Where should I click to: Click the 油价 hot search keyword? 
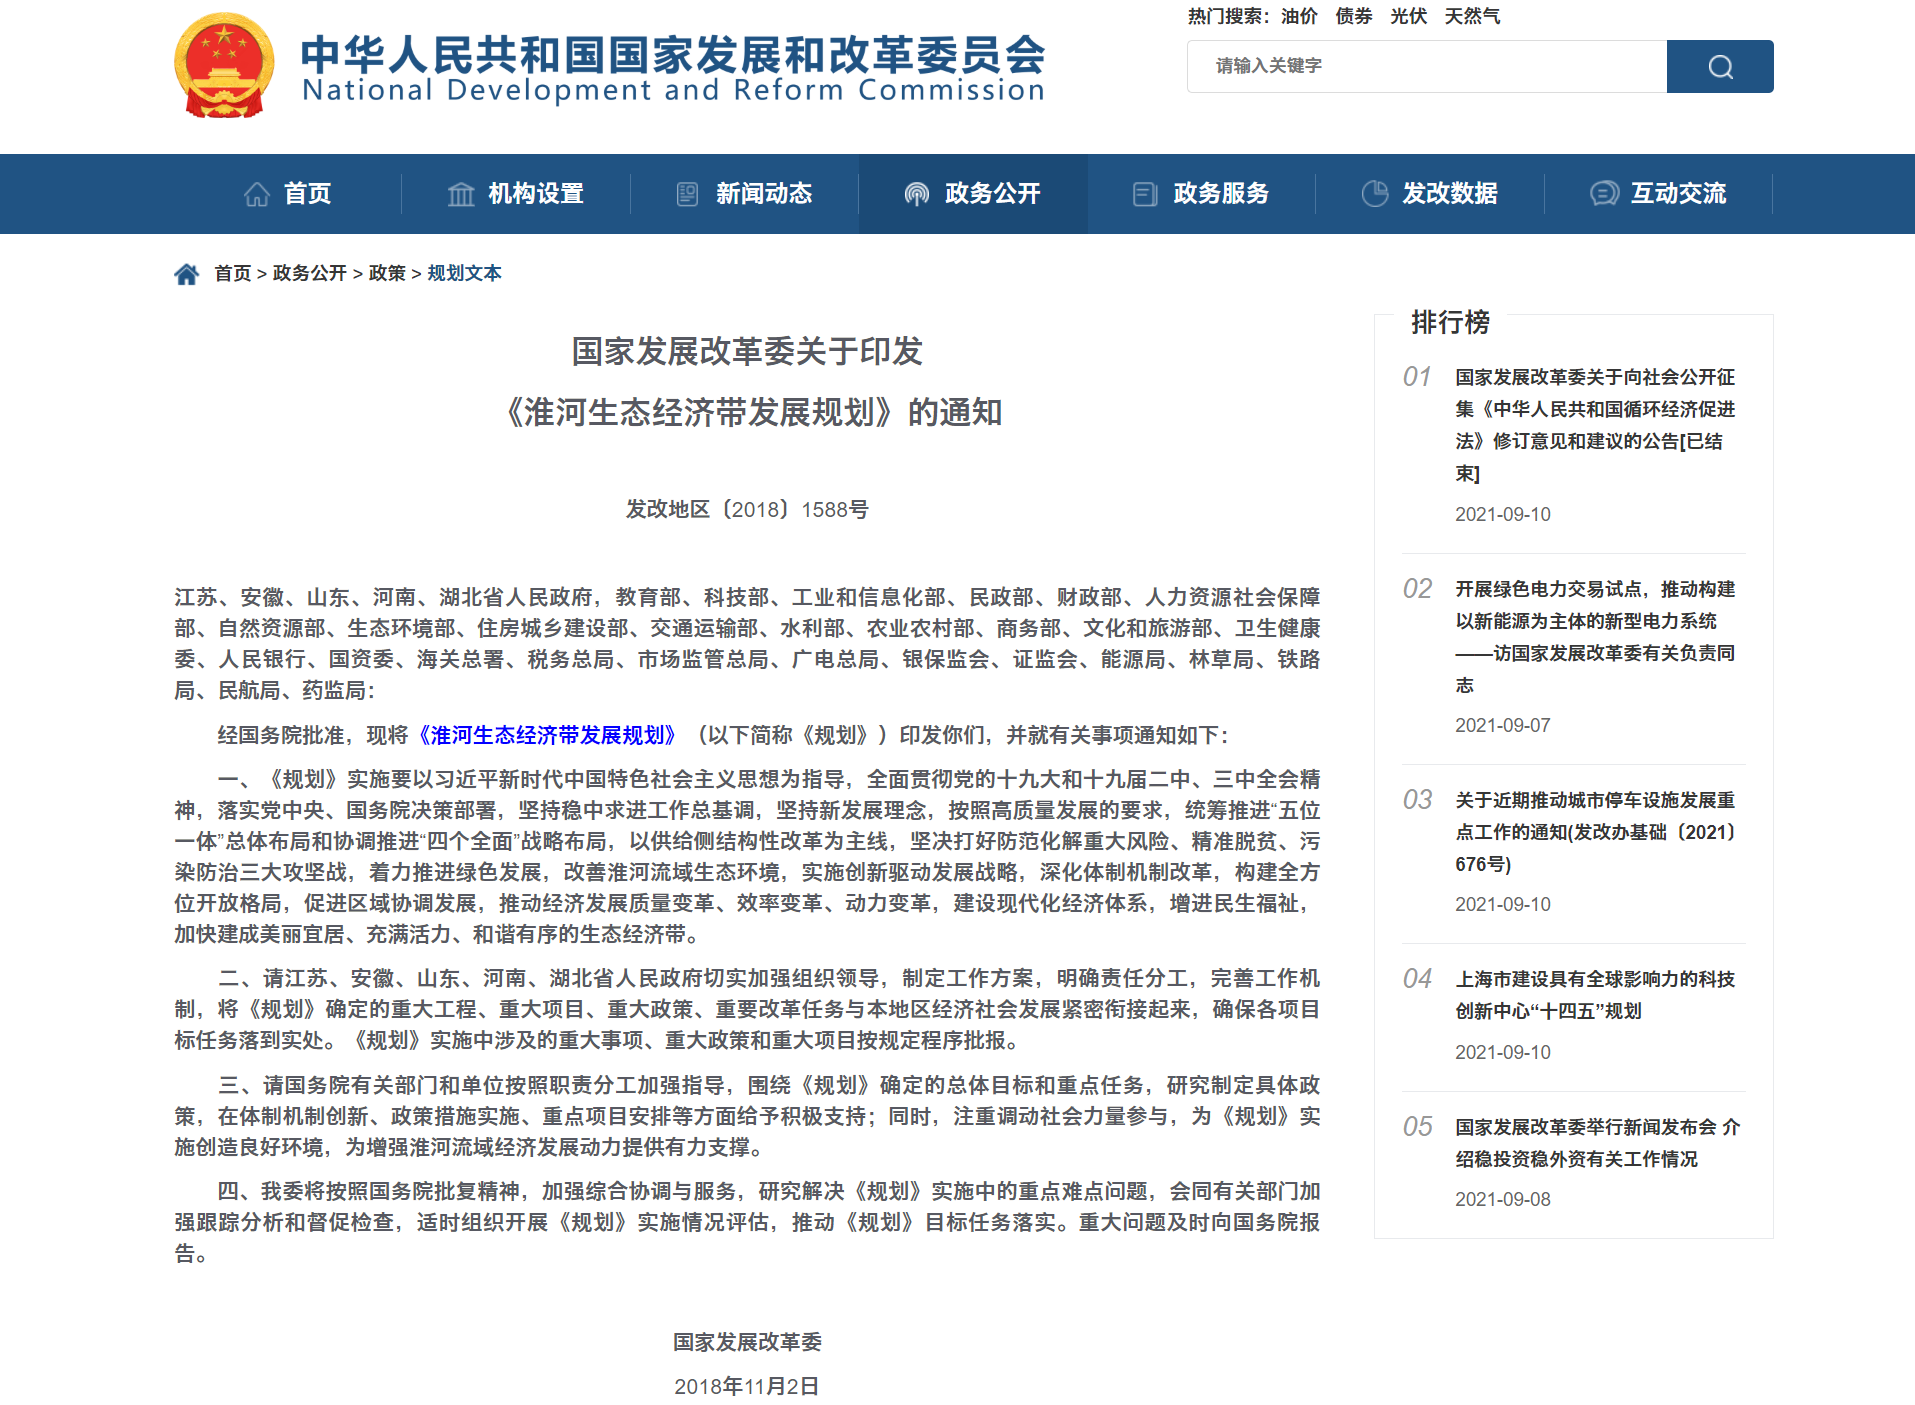coord(1299,16)
